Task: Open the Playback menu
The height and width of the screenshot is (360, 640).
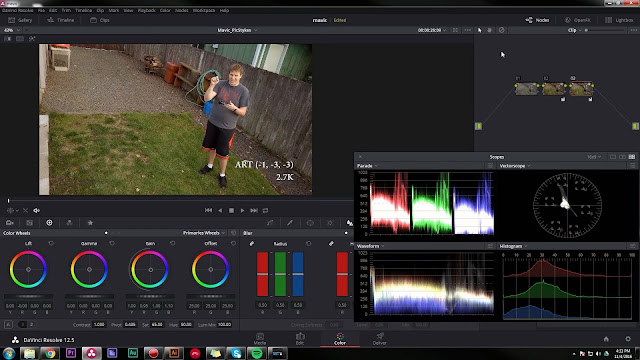Action: (x=147, y=10)
